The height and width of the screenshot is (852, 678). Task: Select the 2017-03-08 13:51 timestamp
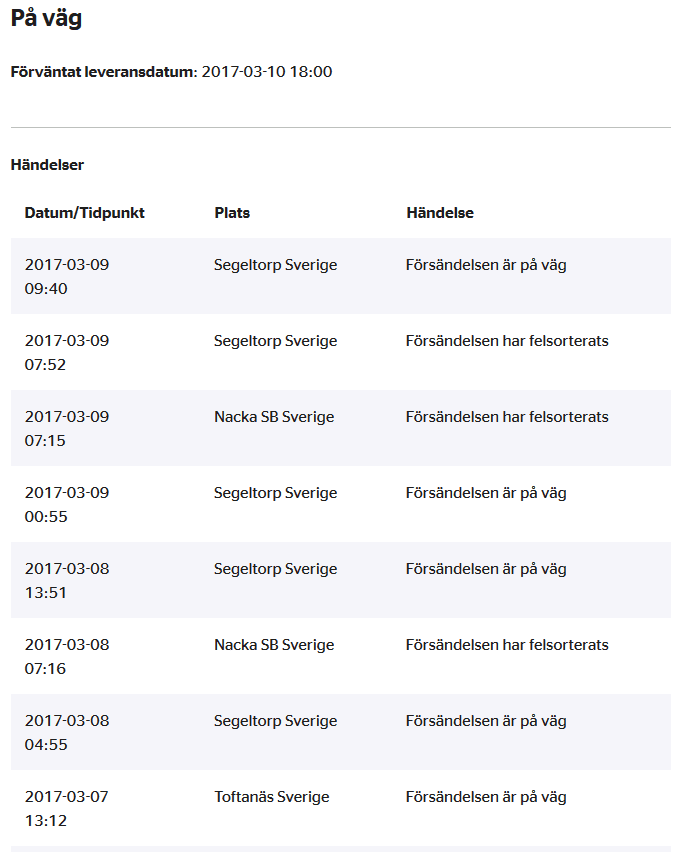(x=67, y=580)
